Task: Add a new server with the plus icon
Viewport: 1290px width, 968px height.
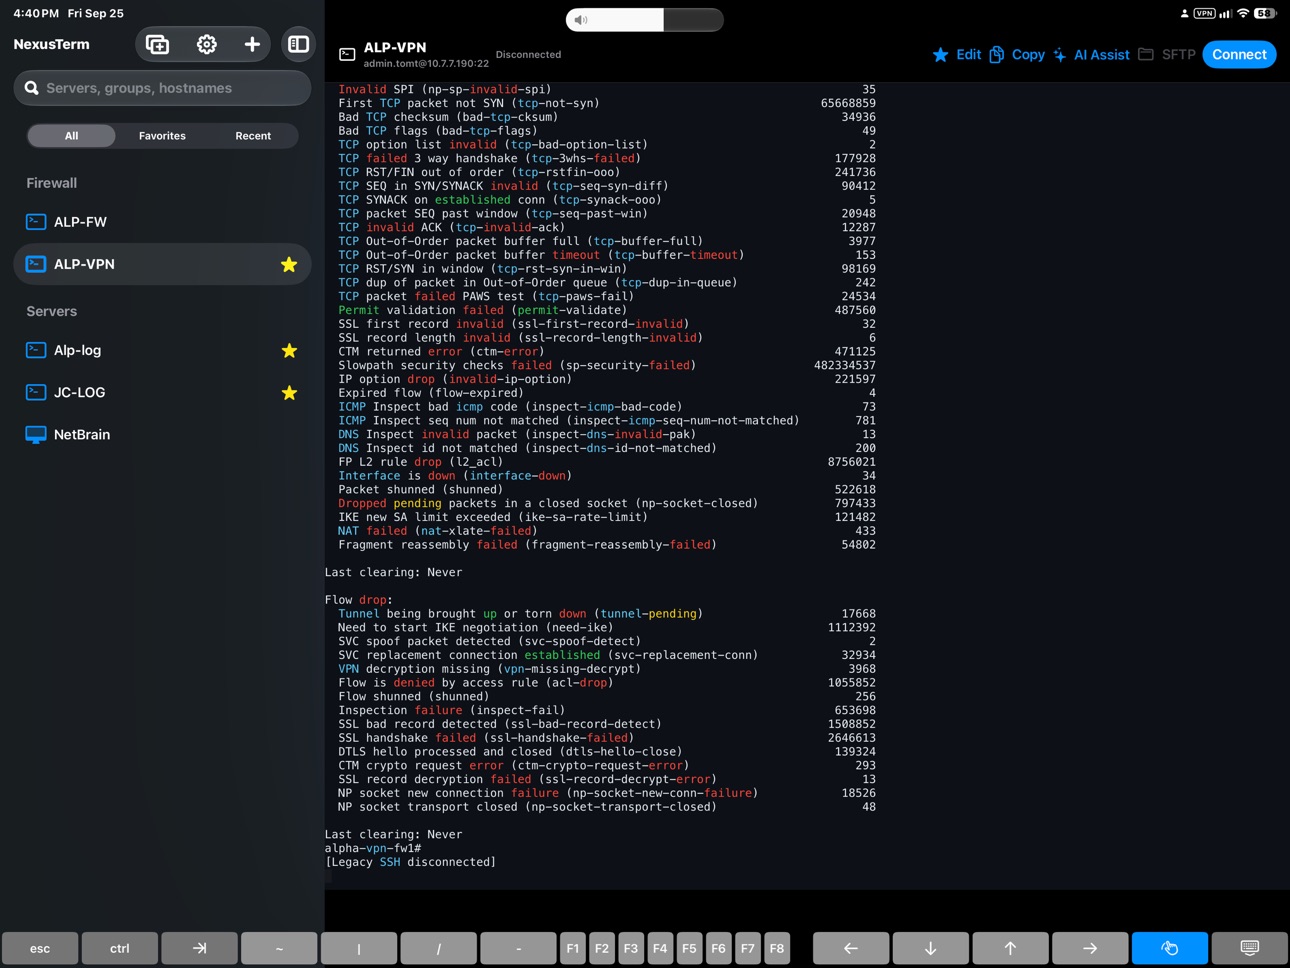Action: pos(252,44)
